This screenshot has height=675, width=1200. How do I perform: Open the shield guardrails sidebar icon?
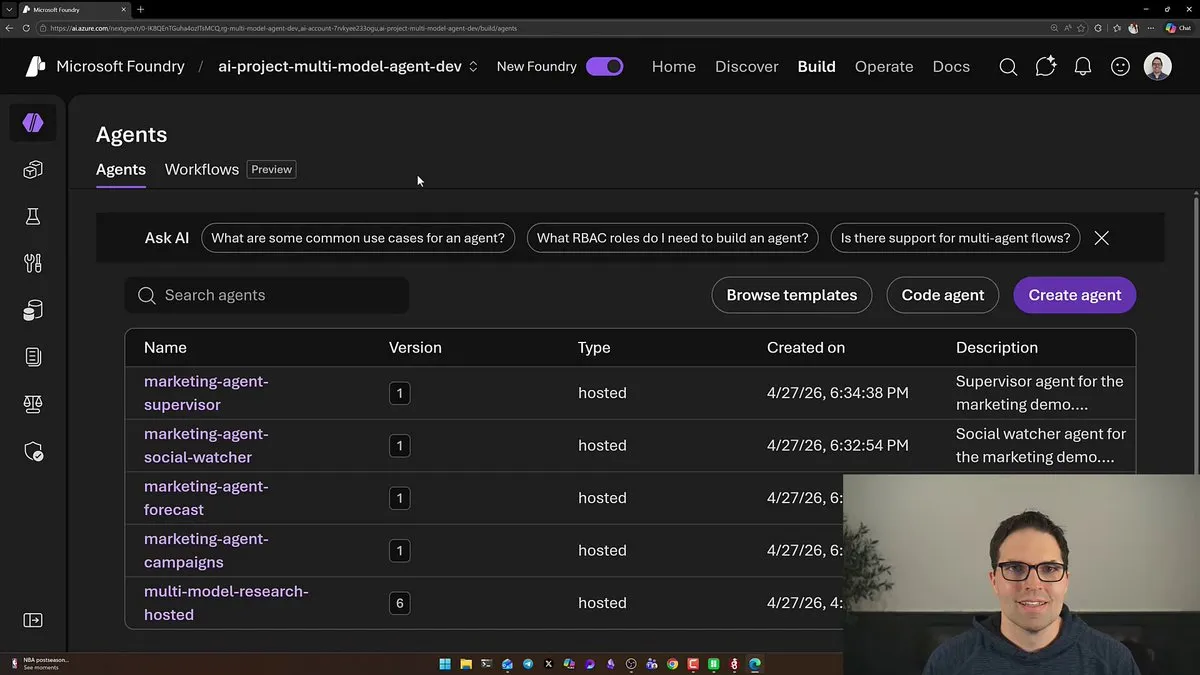tap(33, 451)
